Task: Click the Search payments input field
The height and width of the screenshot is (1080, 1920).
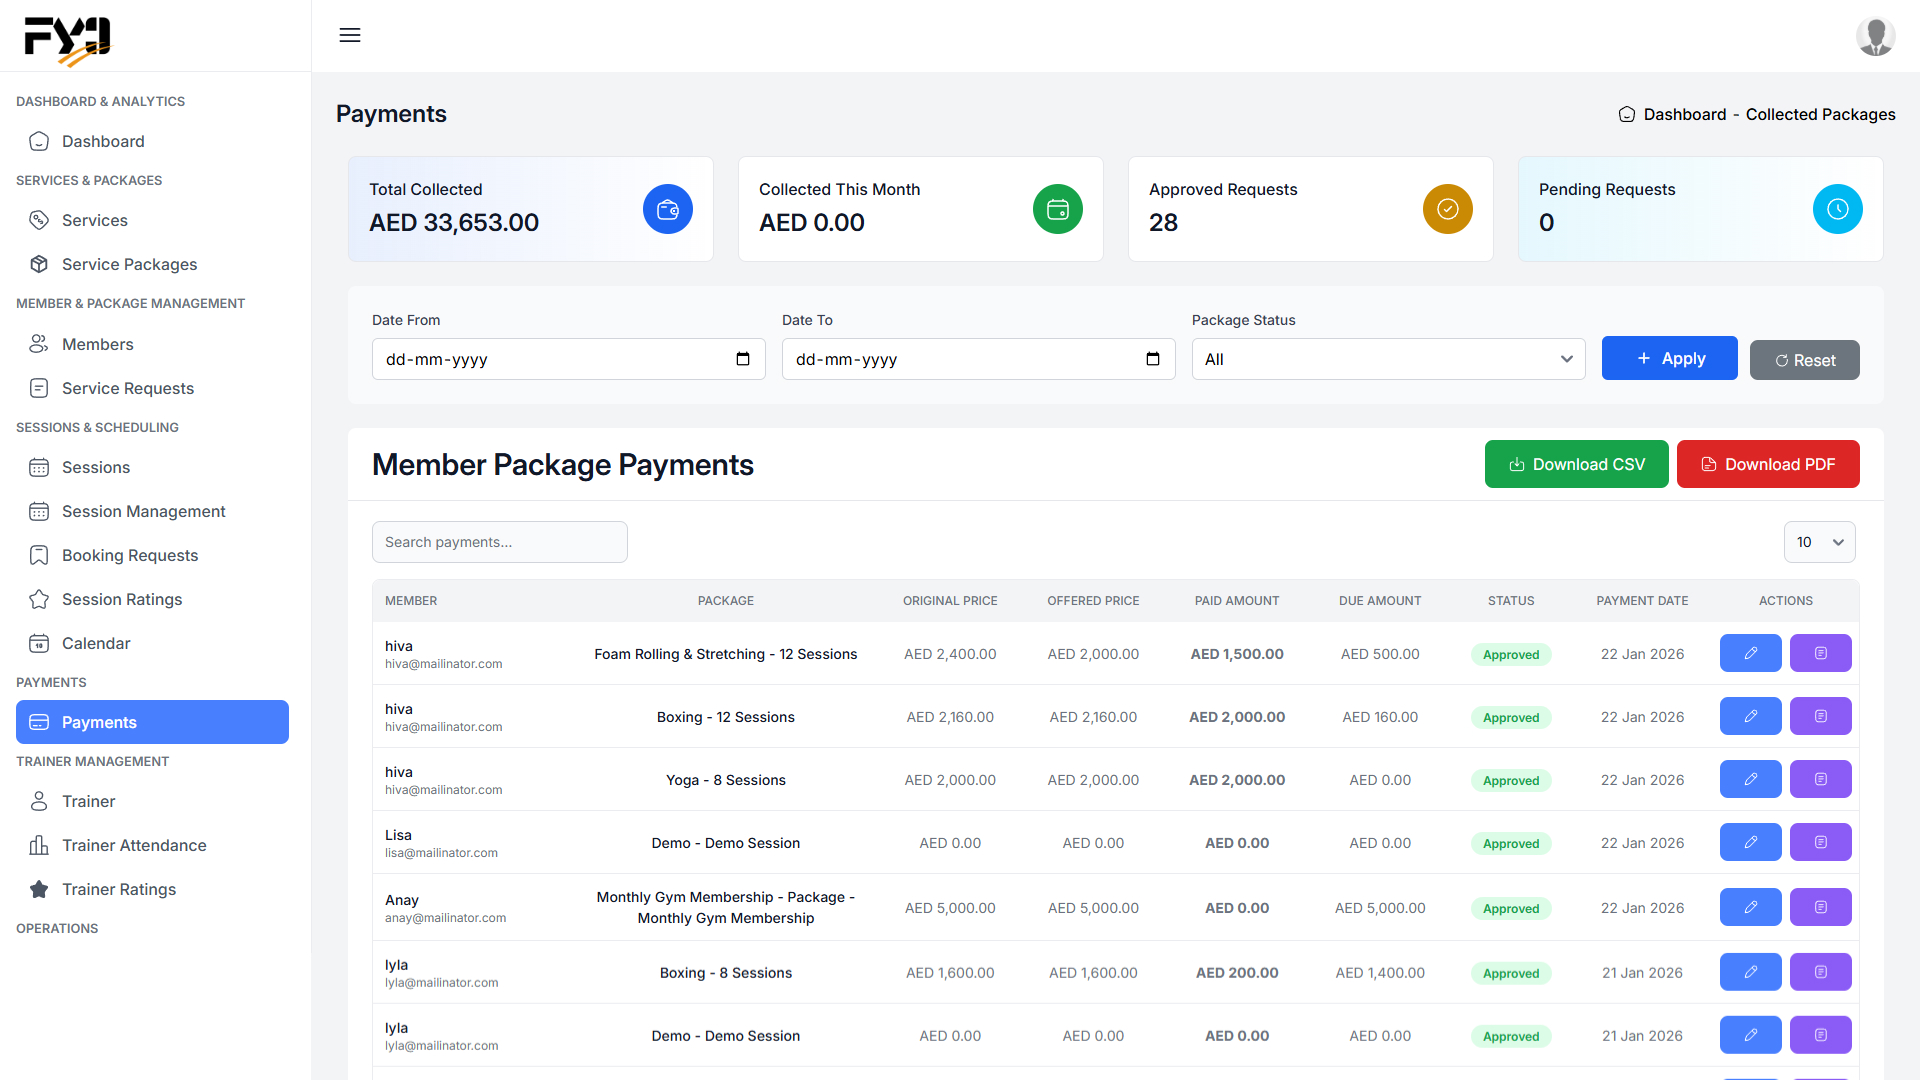Action: tap(499, 542)
